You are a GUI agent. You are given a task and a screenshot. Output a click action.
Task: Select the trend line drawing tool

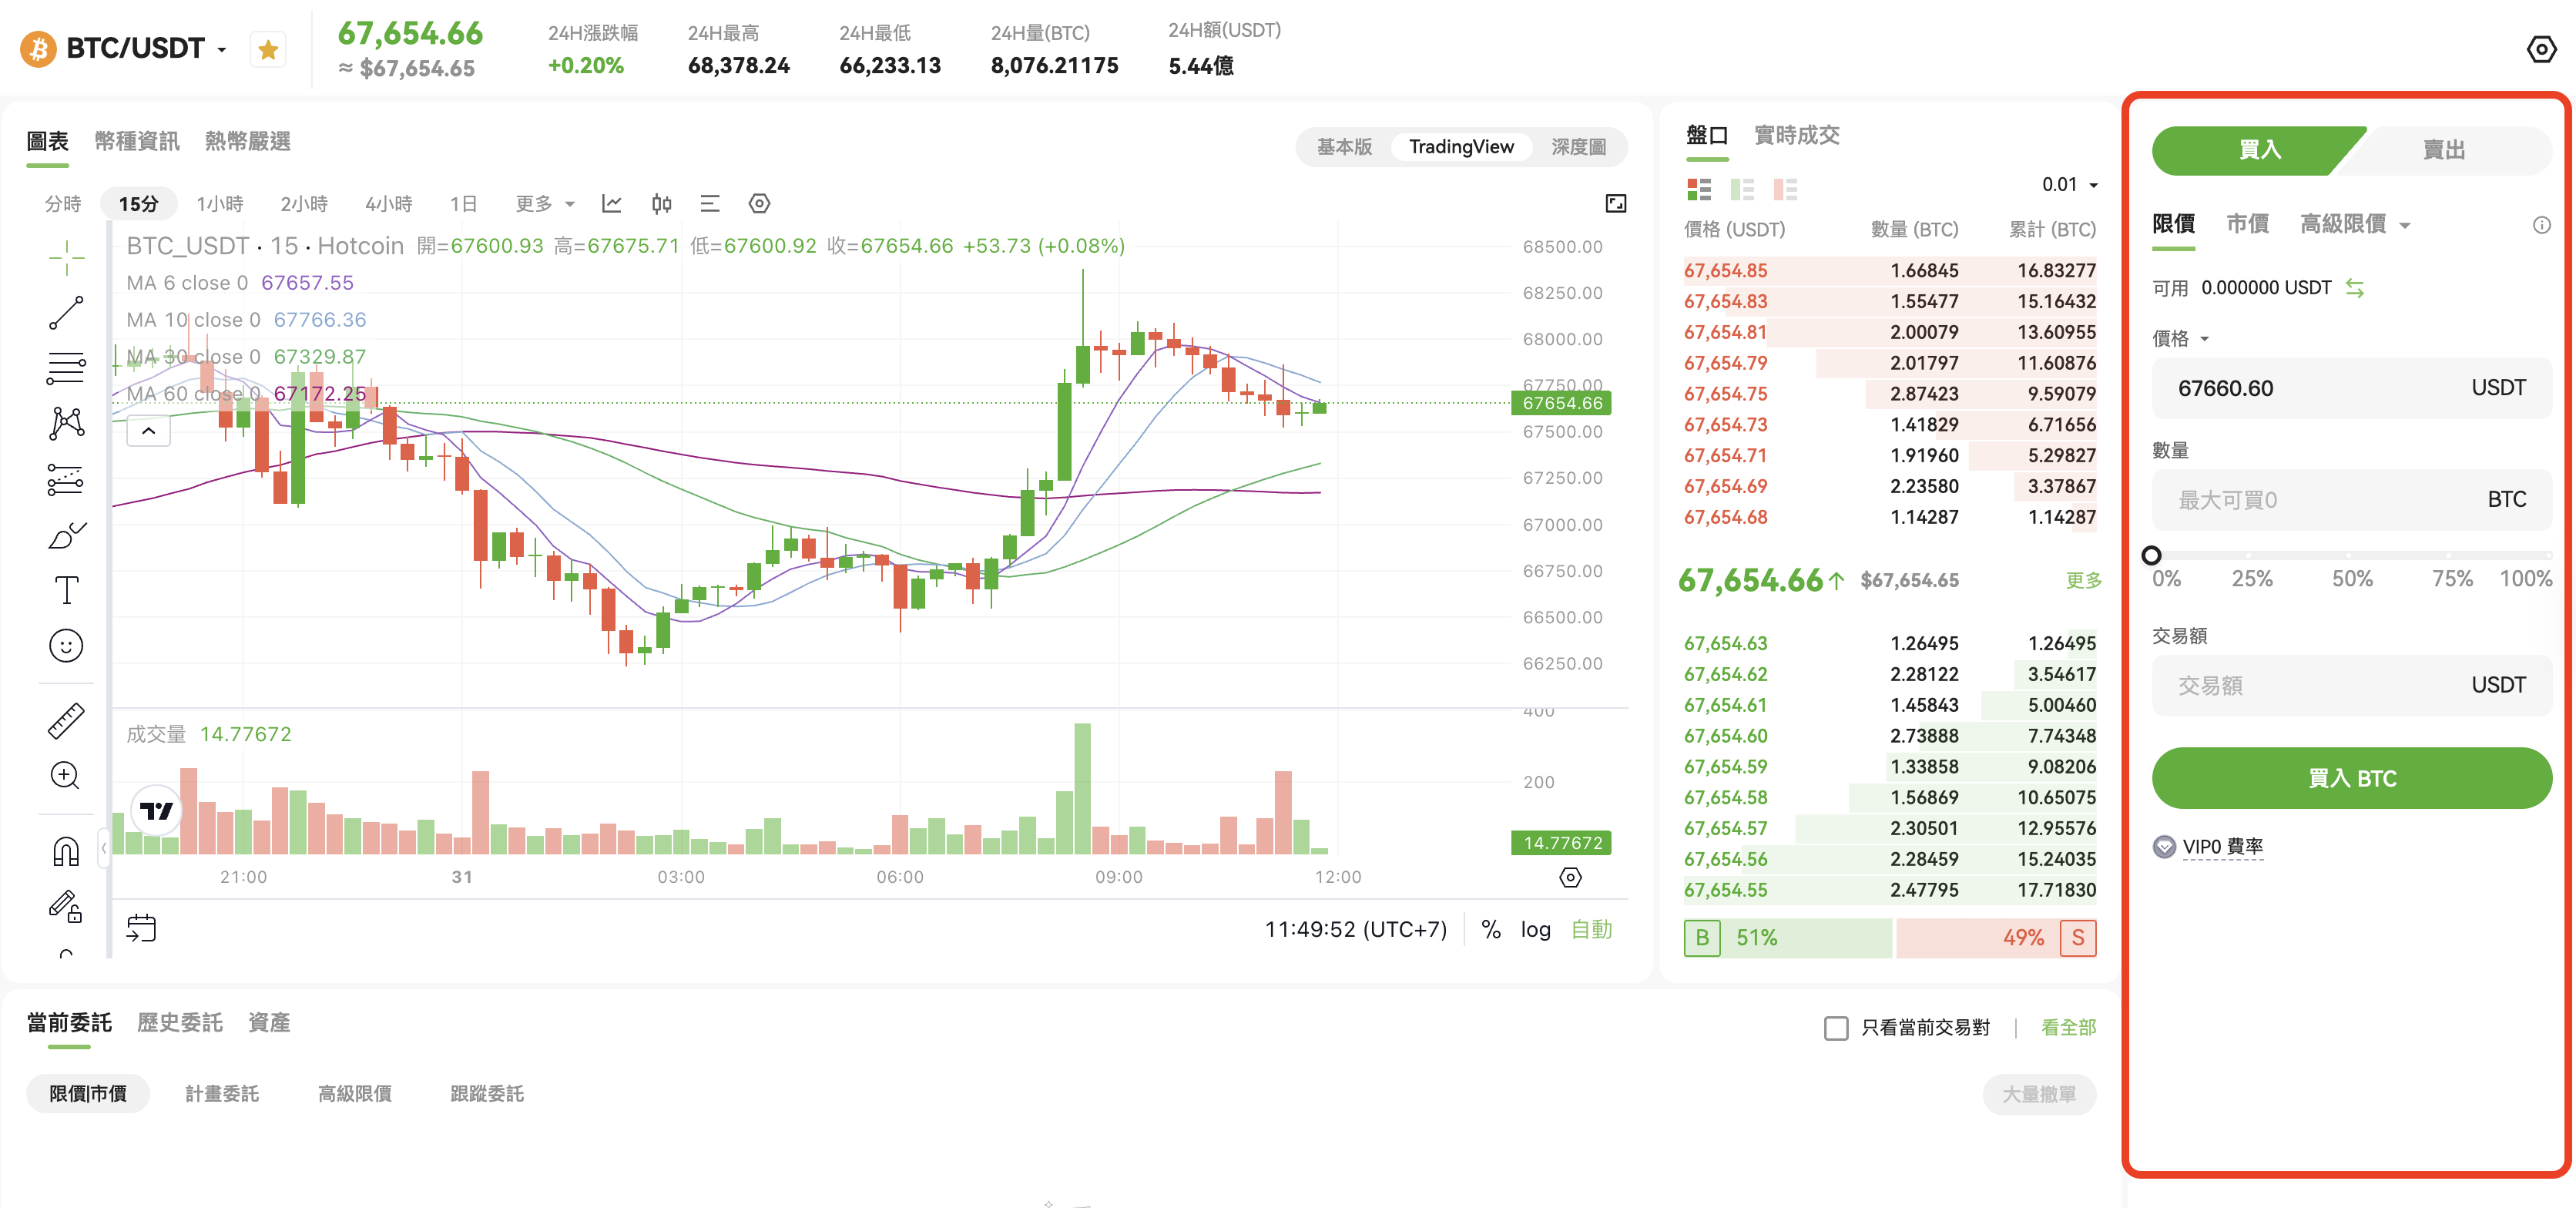click(x=66, y=313)
